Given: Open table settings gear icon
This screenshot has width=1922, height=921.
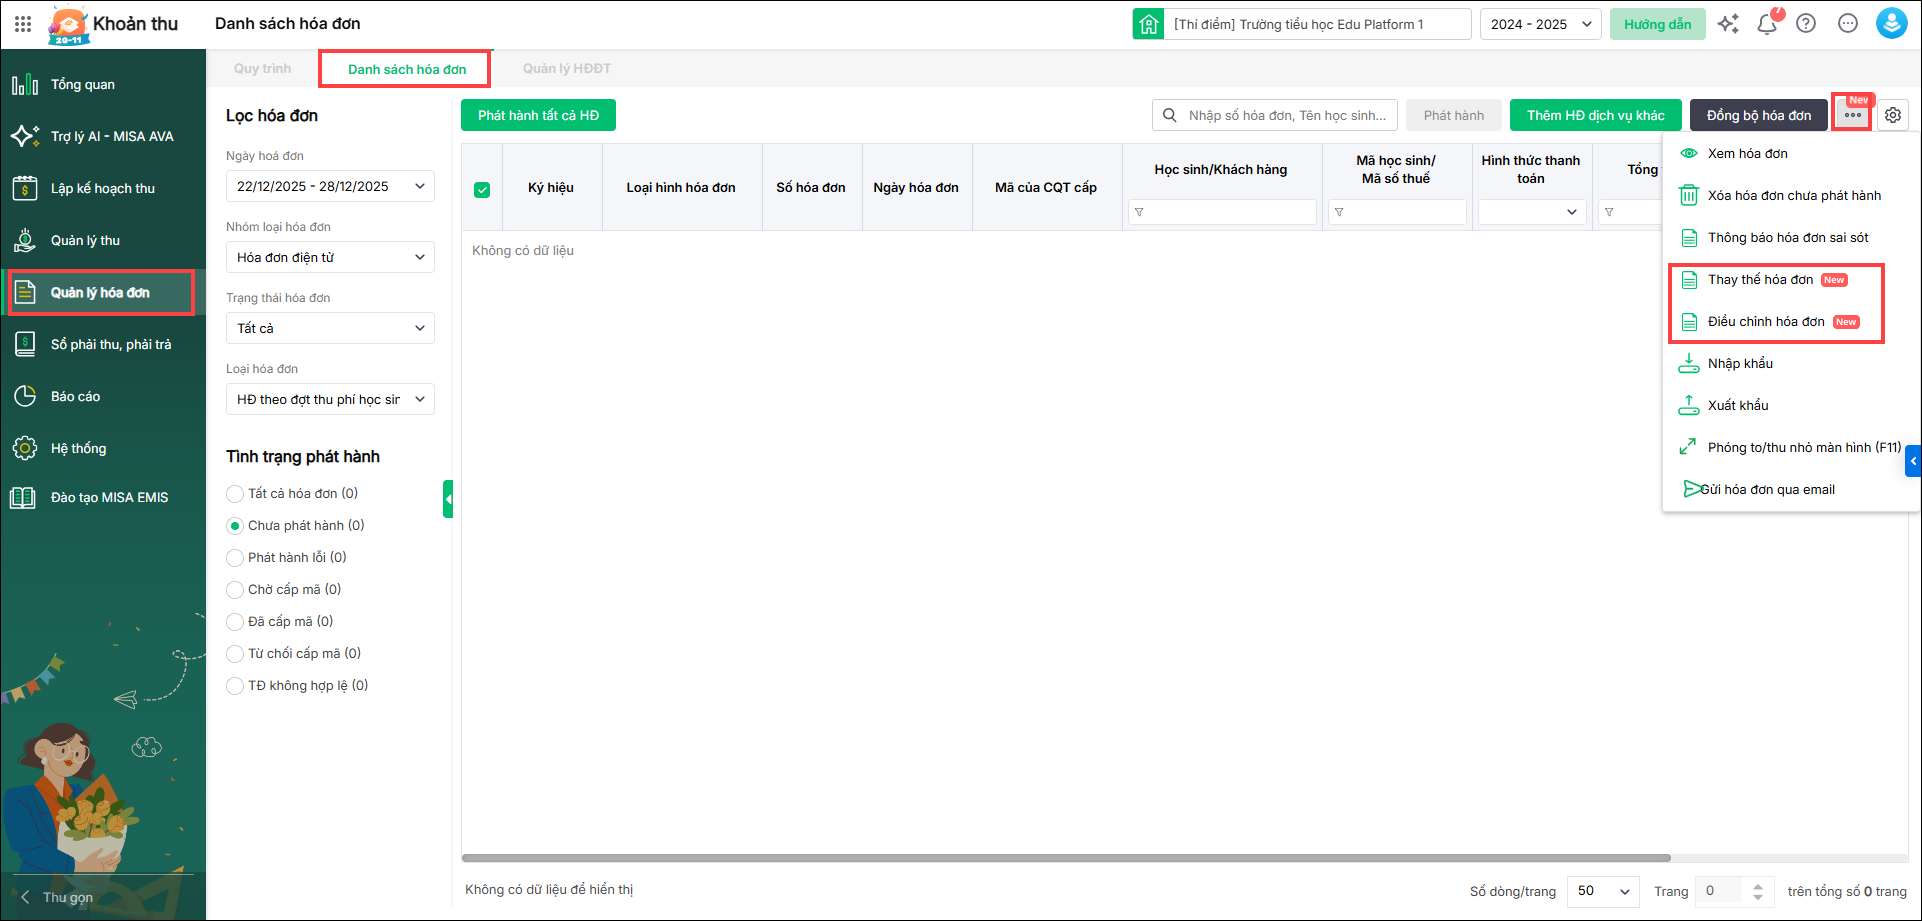Looking at the screenshot, I should coord(1893,115).
